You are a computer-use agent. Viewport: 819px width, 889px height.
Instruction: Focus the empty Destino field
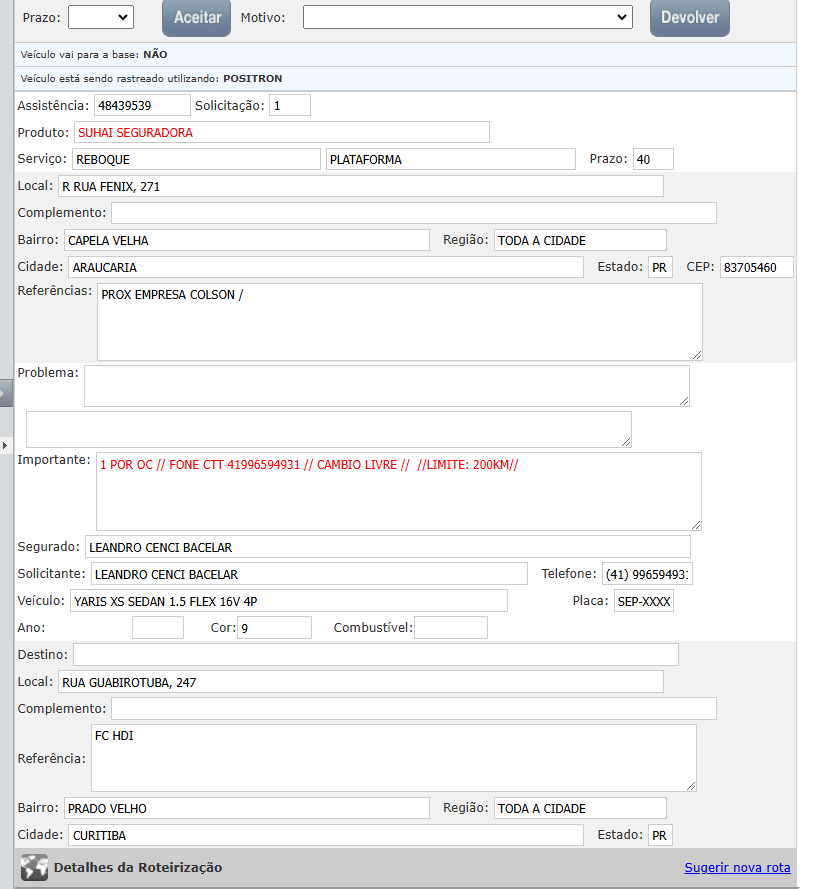(x=375, y=654)
